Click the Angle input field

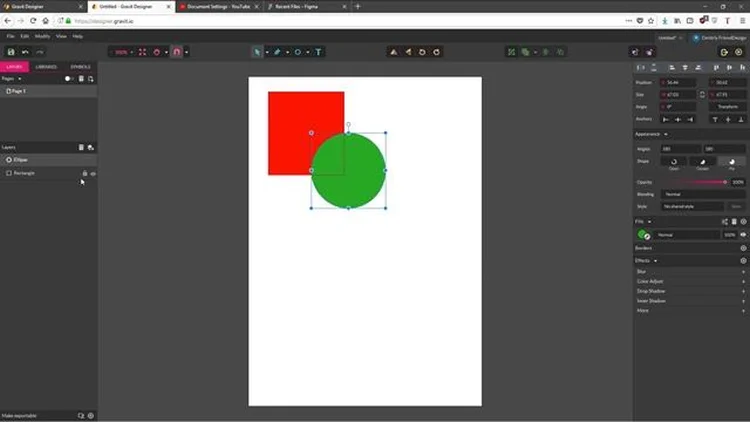point(678,107)
